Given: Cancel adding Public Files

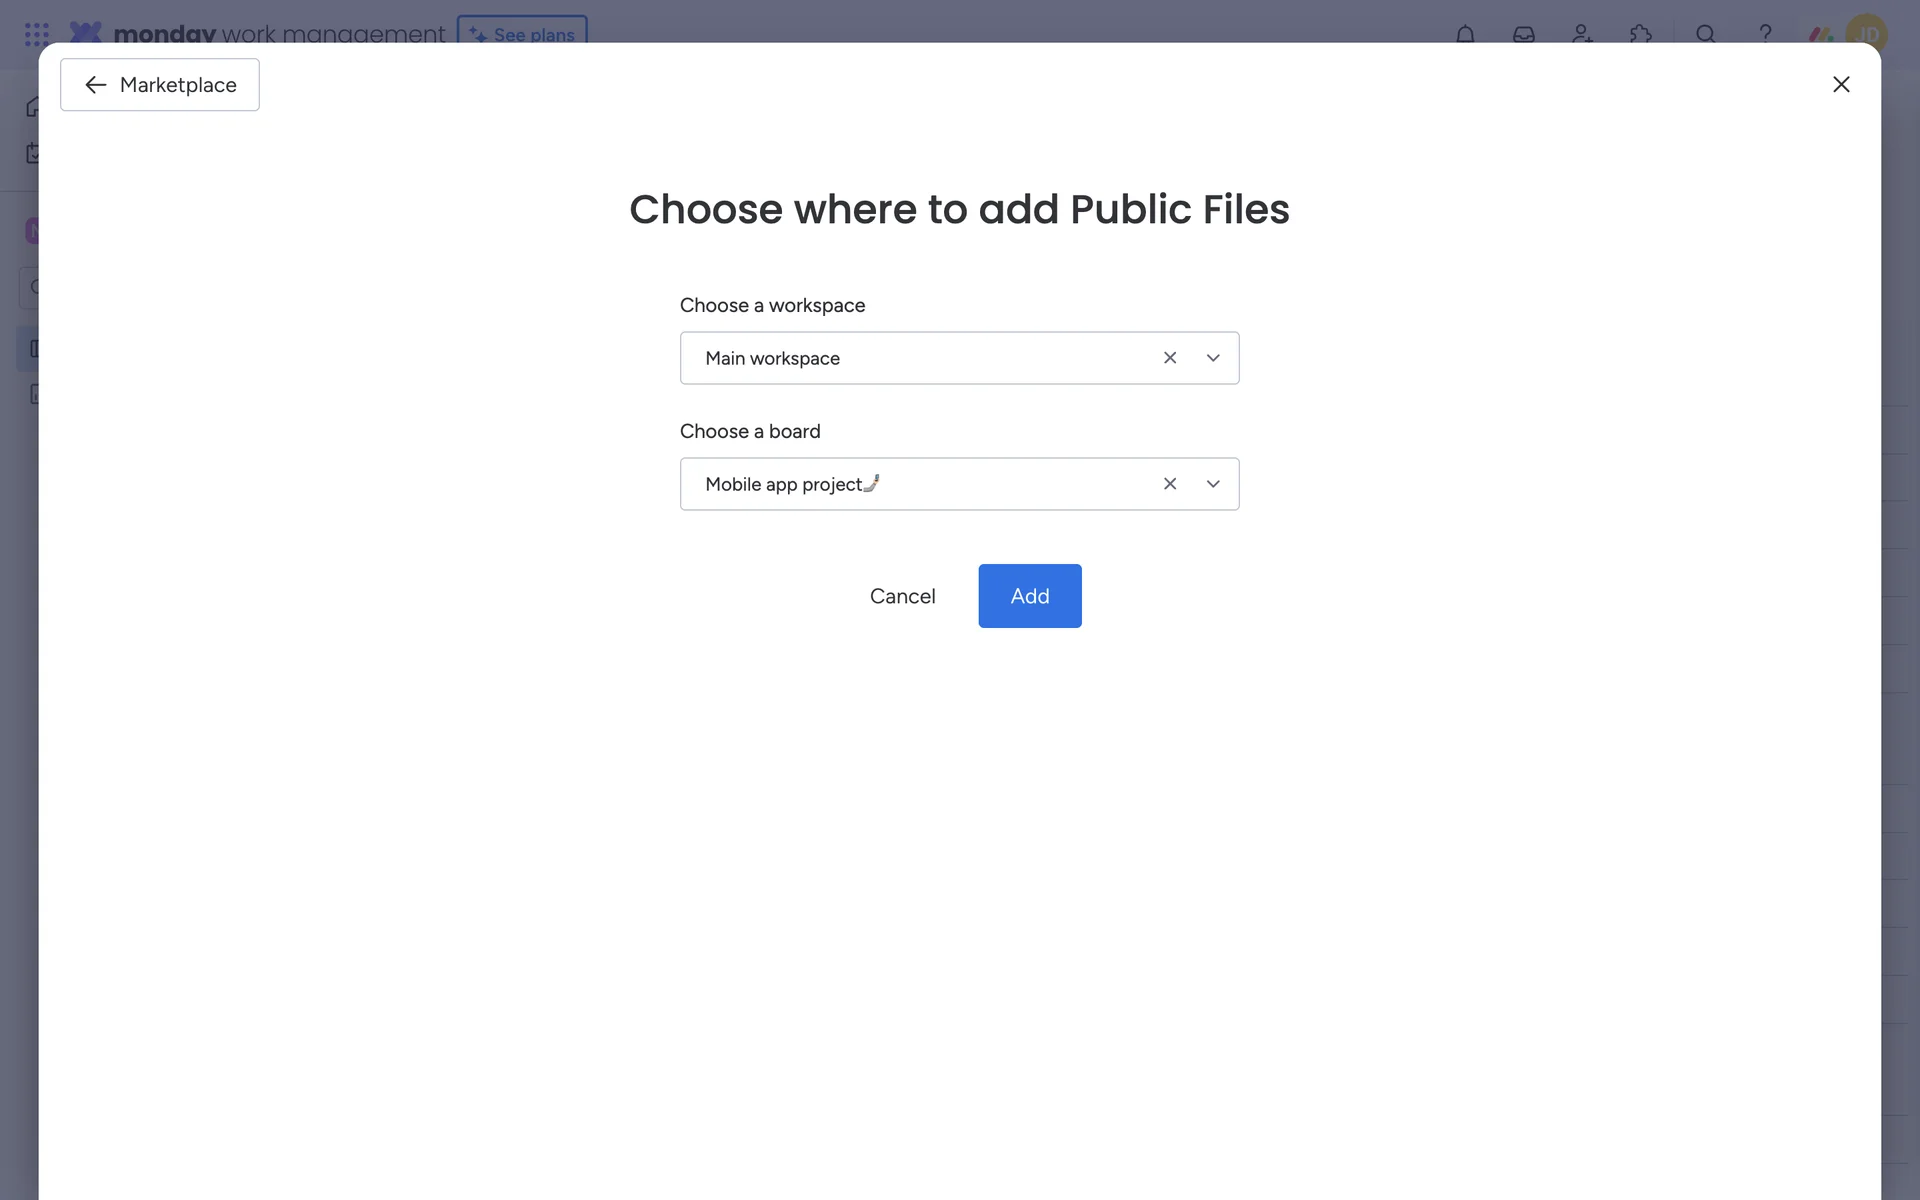Looking at the screenshot, I should coord(902,596).
